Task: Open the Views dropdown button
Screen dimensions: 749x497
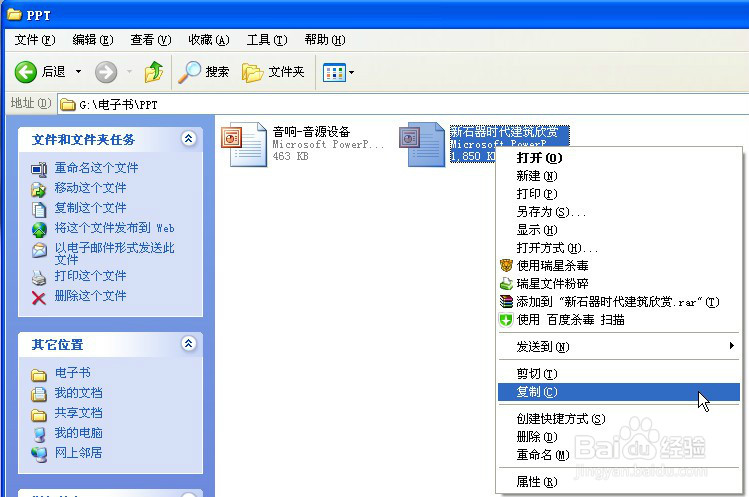Action: [338, 73]
